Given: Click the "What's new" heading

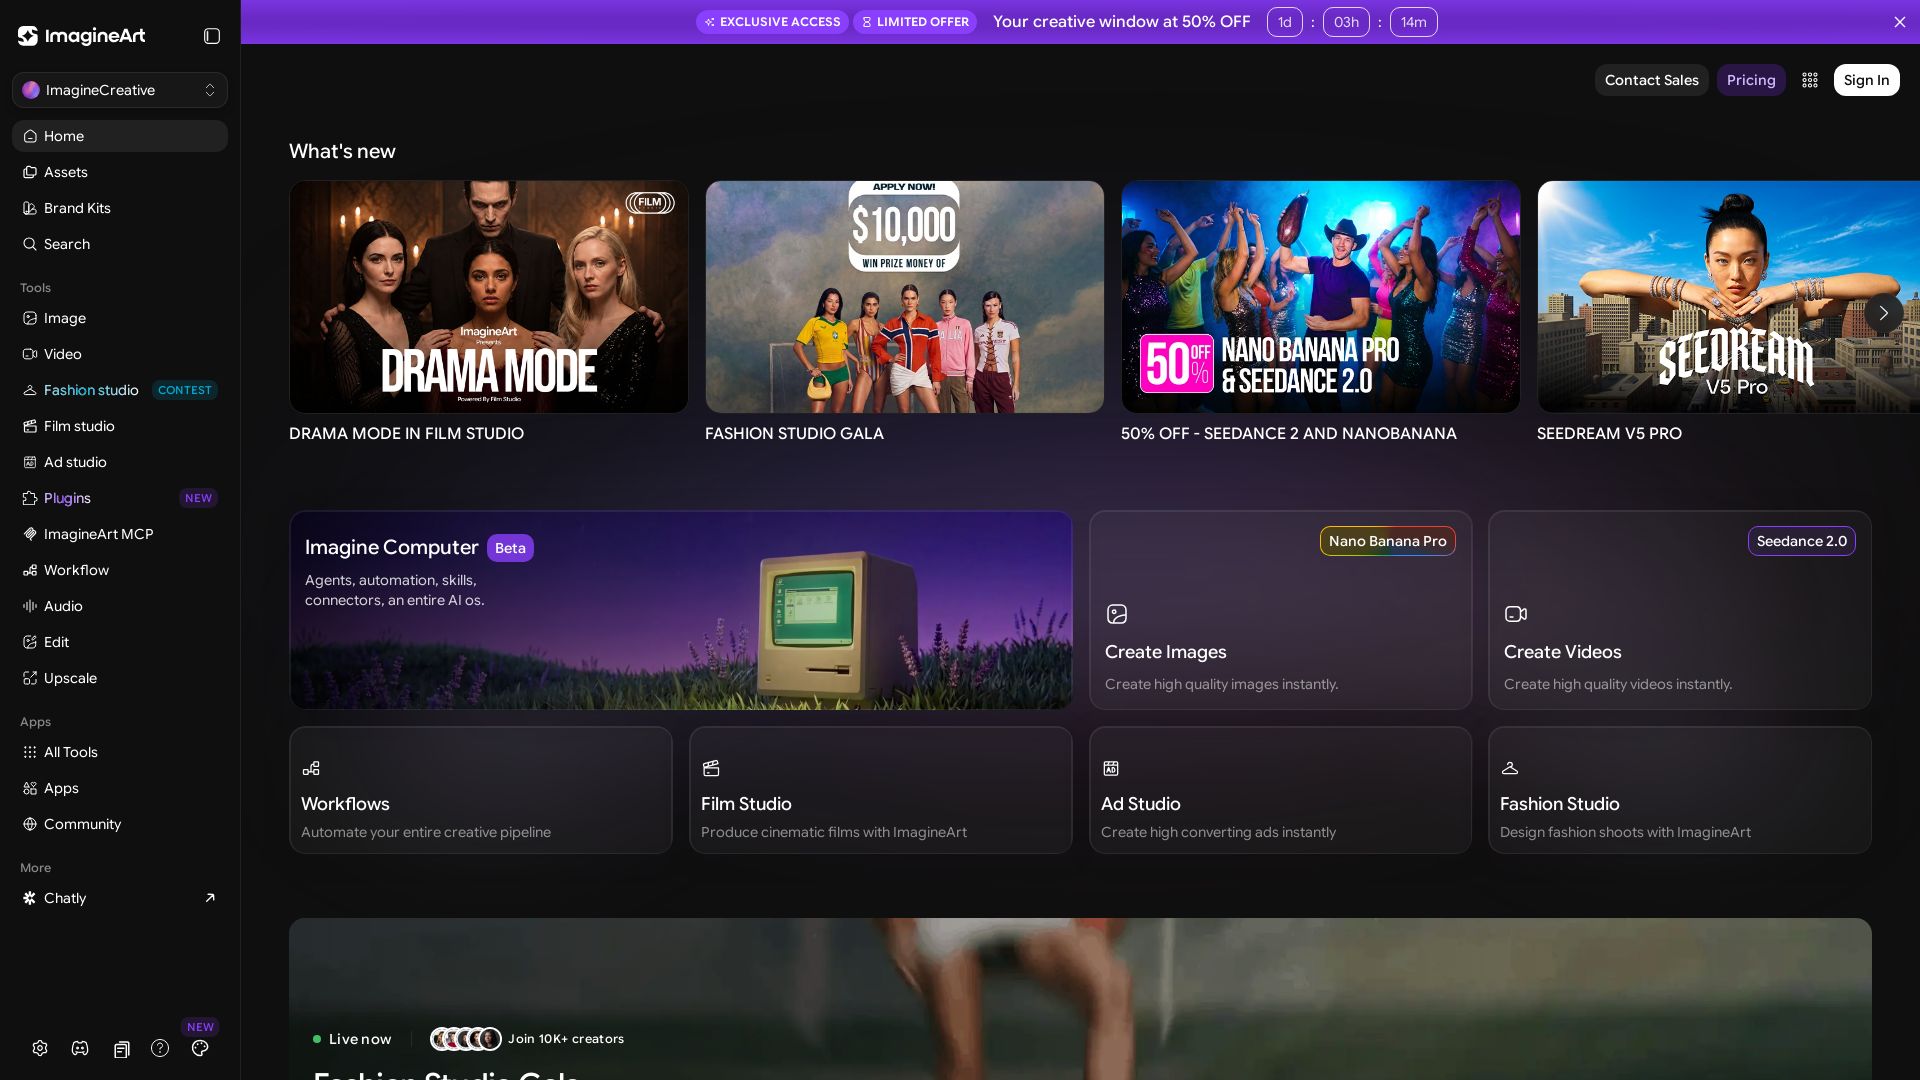Looking at the screenshot, I should pyautogui.click(x=342, y=151).
